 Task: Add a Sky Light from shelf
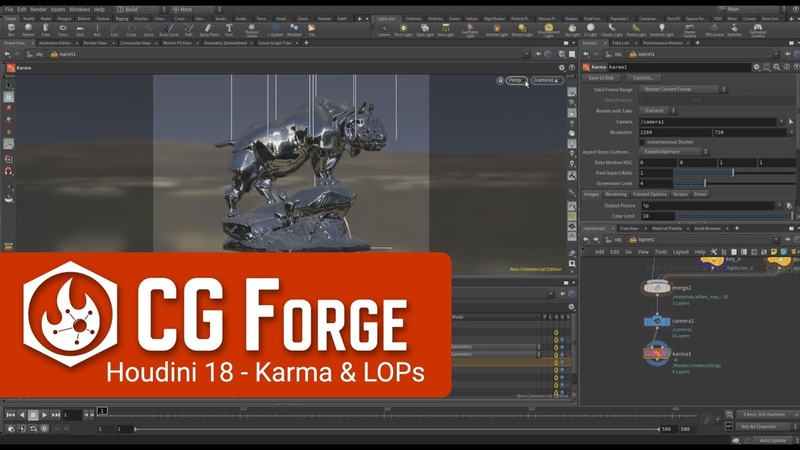pos(572,30)
